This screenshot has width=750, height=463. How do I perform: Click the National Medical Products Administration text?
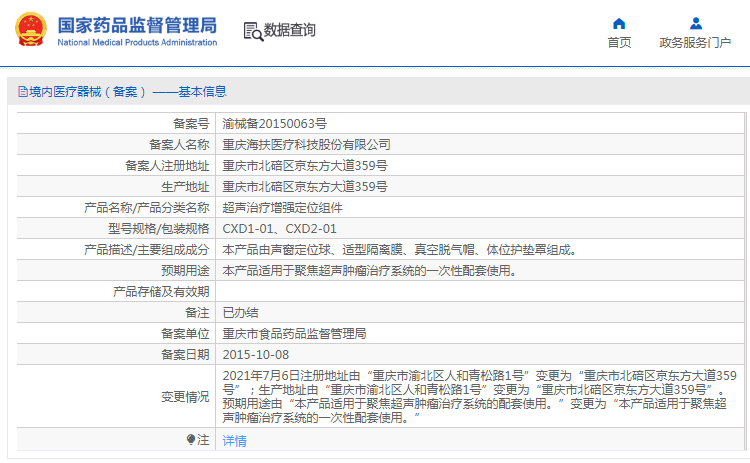pyautogui.click(x=137, y=43)
